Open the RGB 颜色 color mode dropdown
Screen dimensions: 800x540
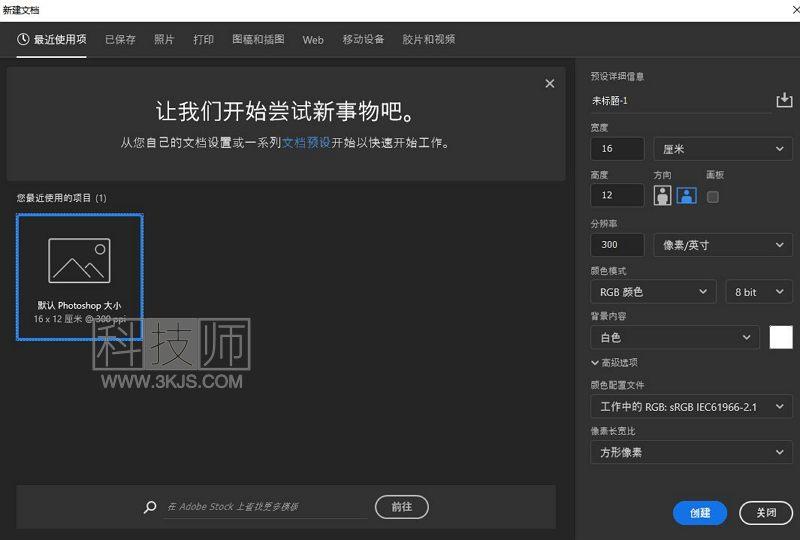(x=653, y=292)
